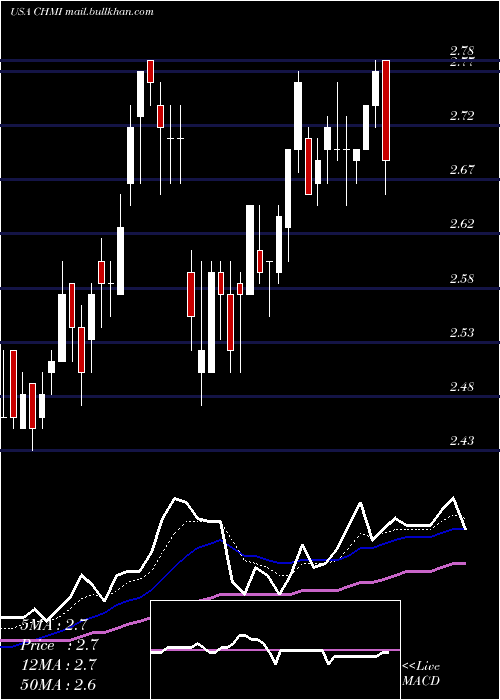Viewport: 500px width, 700px height.
Task: Click the USA CHMI mail.bullkhan.com header text
Action: pos(82,12)
